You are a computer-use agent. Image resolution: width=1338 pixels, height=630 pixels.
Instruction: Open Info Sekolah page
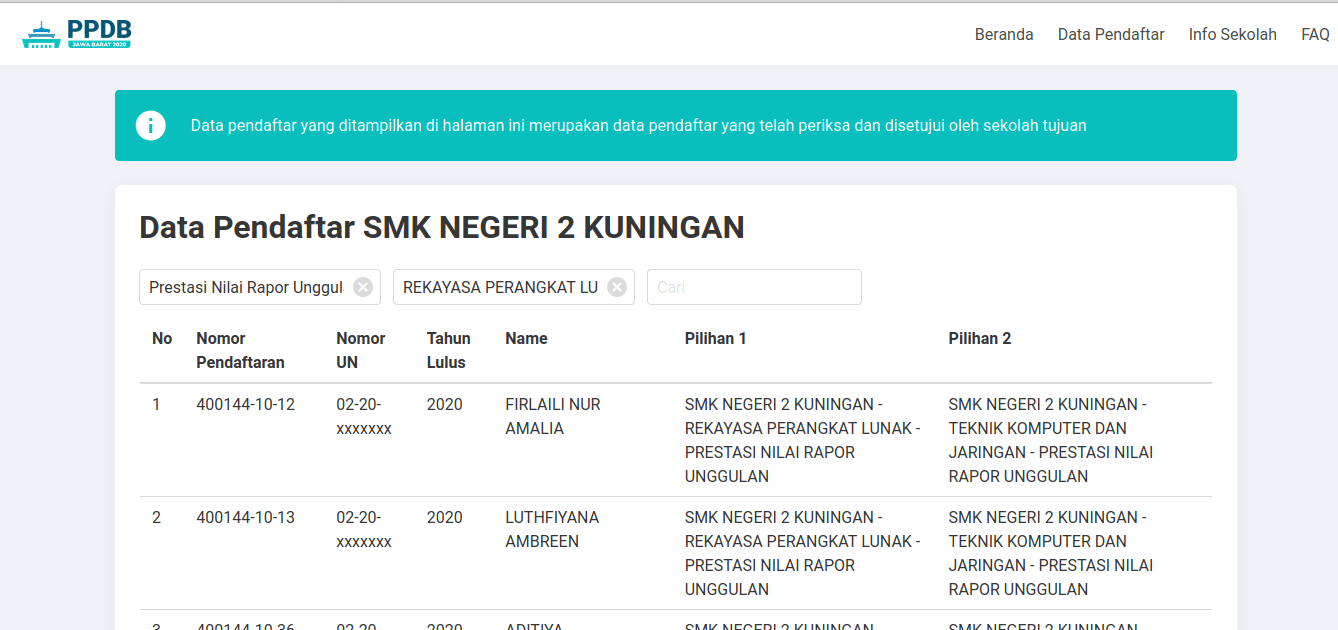coord(1232,34)
